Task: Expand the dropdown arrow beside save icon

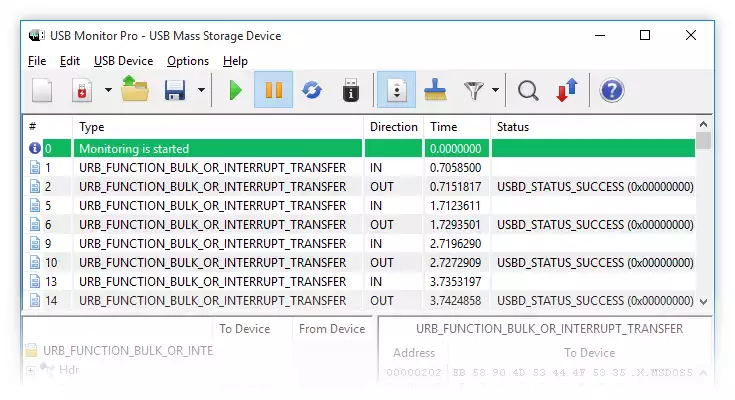Action: [201, 91]
